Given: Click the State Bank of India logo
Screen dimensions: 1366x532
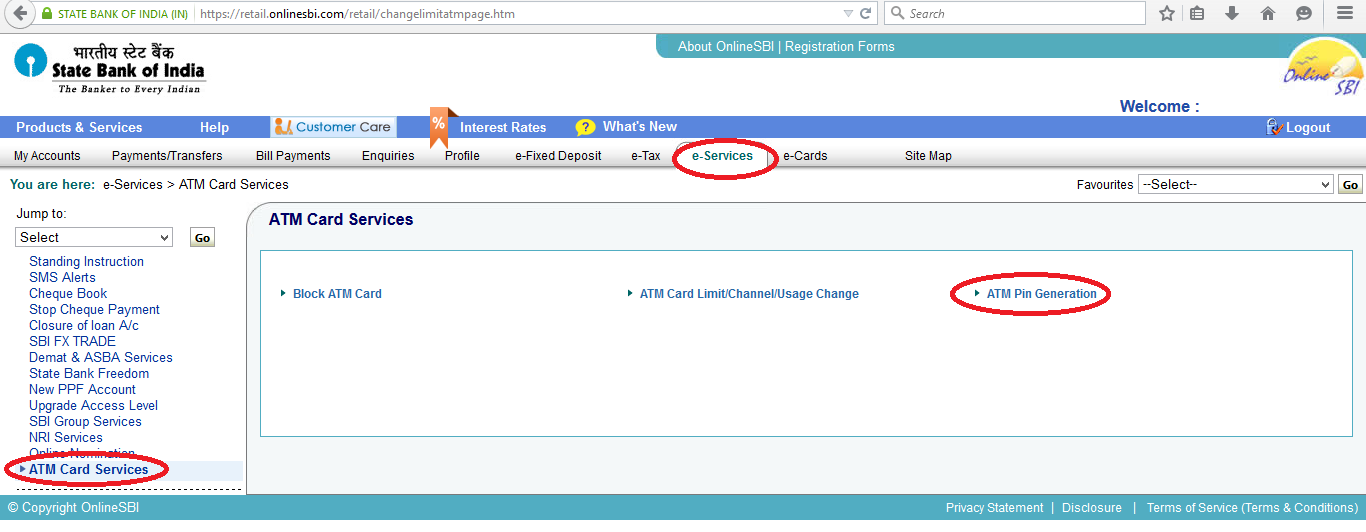Looking at the screenshot, I should [109, 70].
